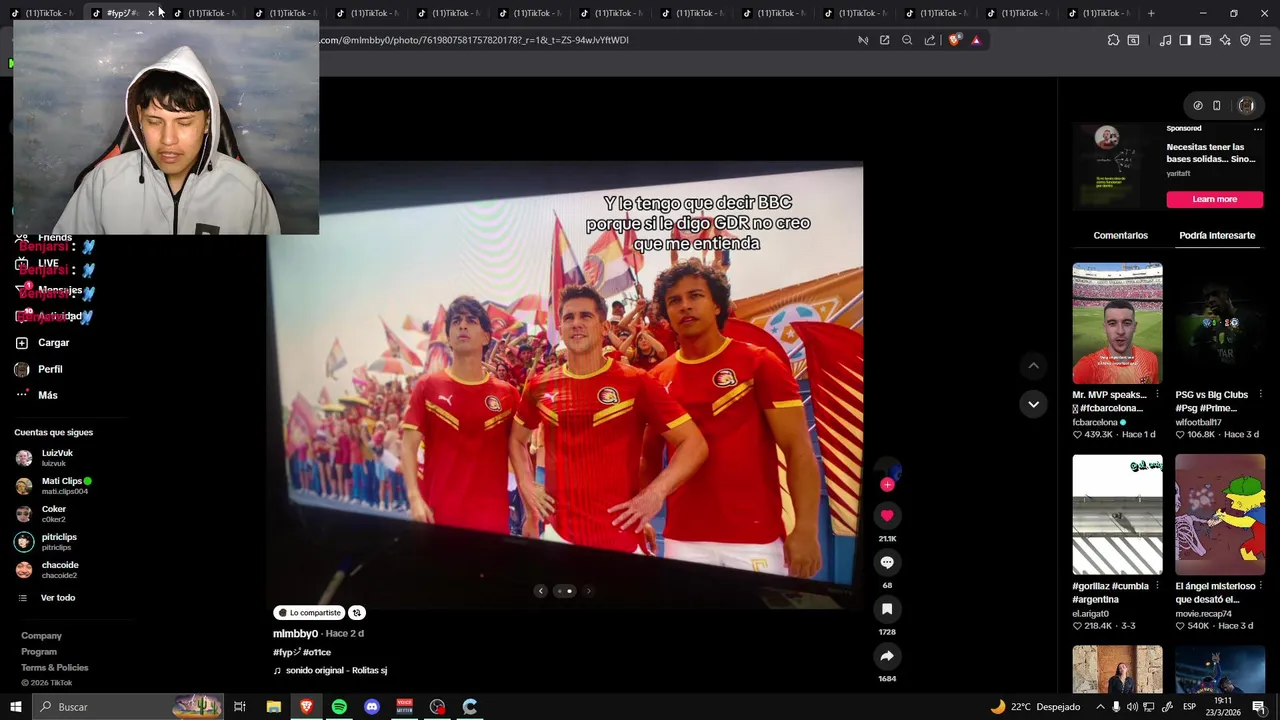The width and height of the screenshot is (1280, 720).
Task: Switch to the Podría interesarte tab
Action: tap(1217, 235)
